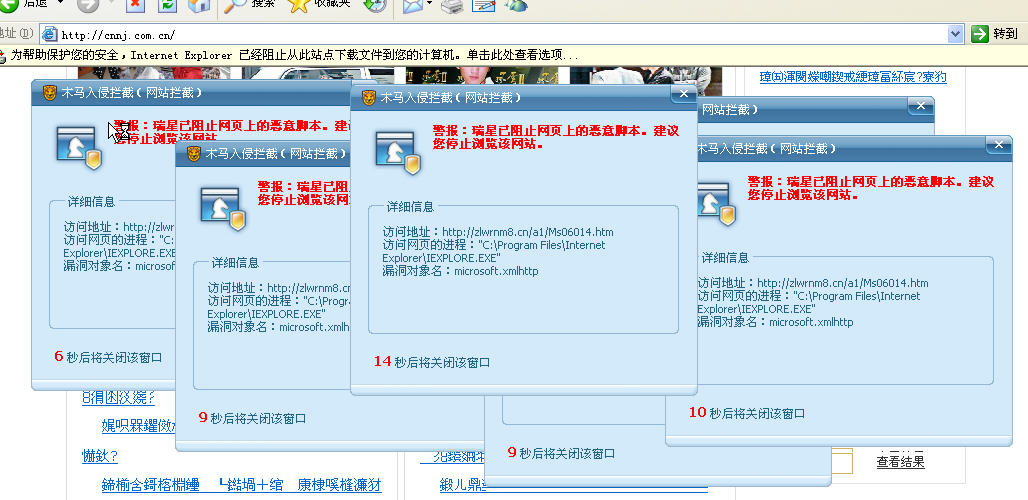Click 详细信息 label in 6-second popup
1028x500 pixels.
(x=91, y=202)
